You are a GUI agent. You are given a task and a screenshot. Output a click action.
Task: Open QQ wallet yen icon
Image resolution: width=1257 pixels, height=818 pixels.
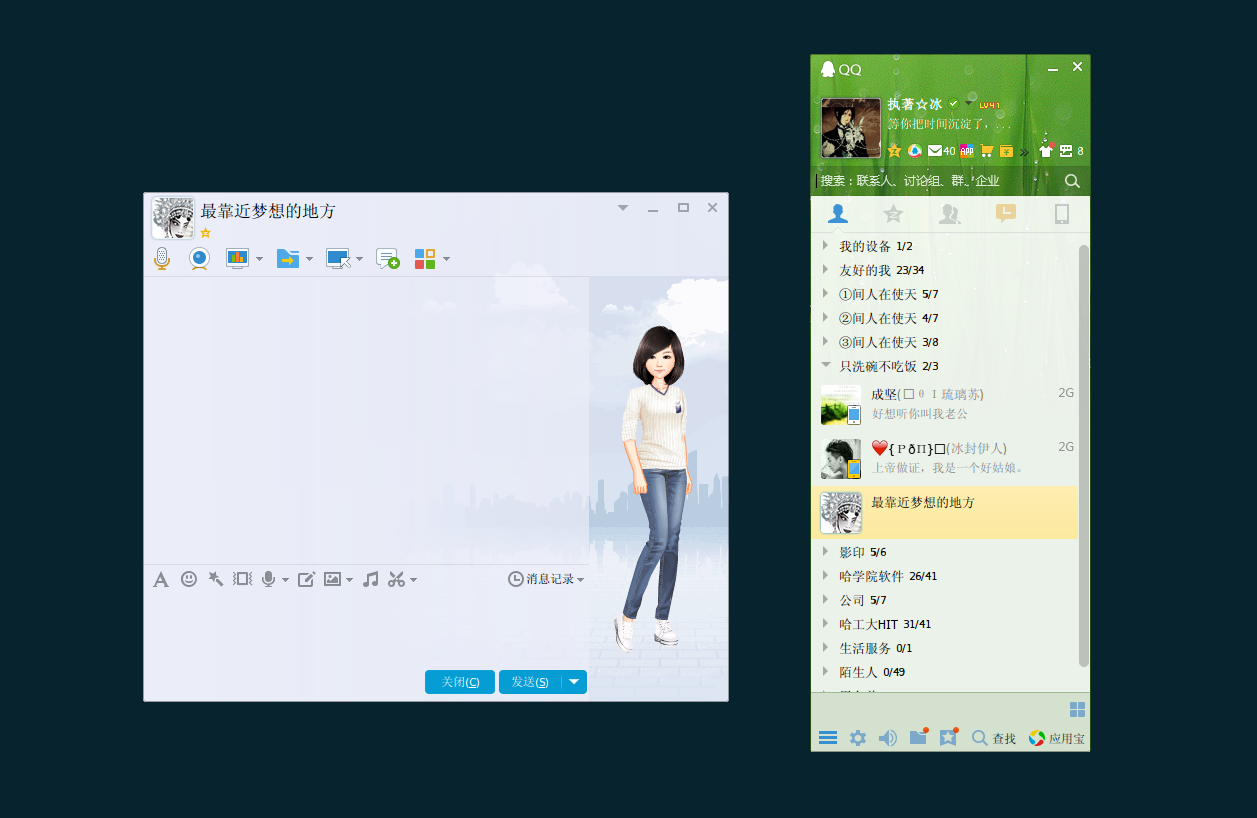click(x=1006, y=151)
